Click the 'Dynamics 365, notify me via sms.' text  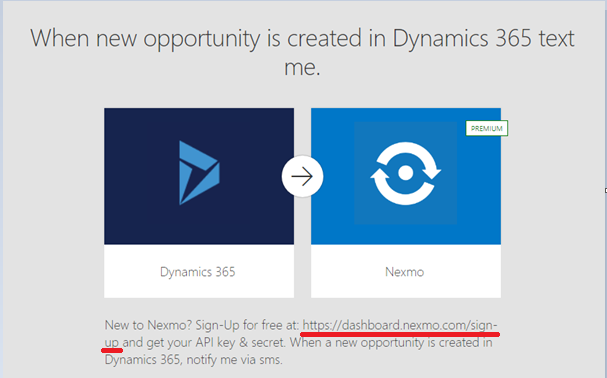[x=194, y=360]
